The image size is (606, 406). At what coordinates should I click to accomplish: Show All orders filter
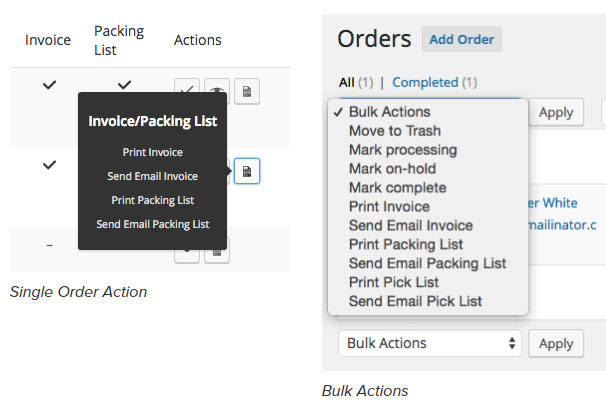pyautogui.click(x=347, y=82)
